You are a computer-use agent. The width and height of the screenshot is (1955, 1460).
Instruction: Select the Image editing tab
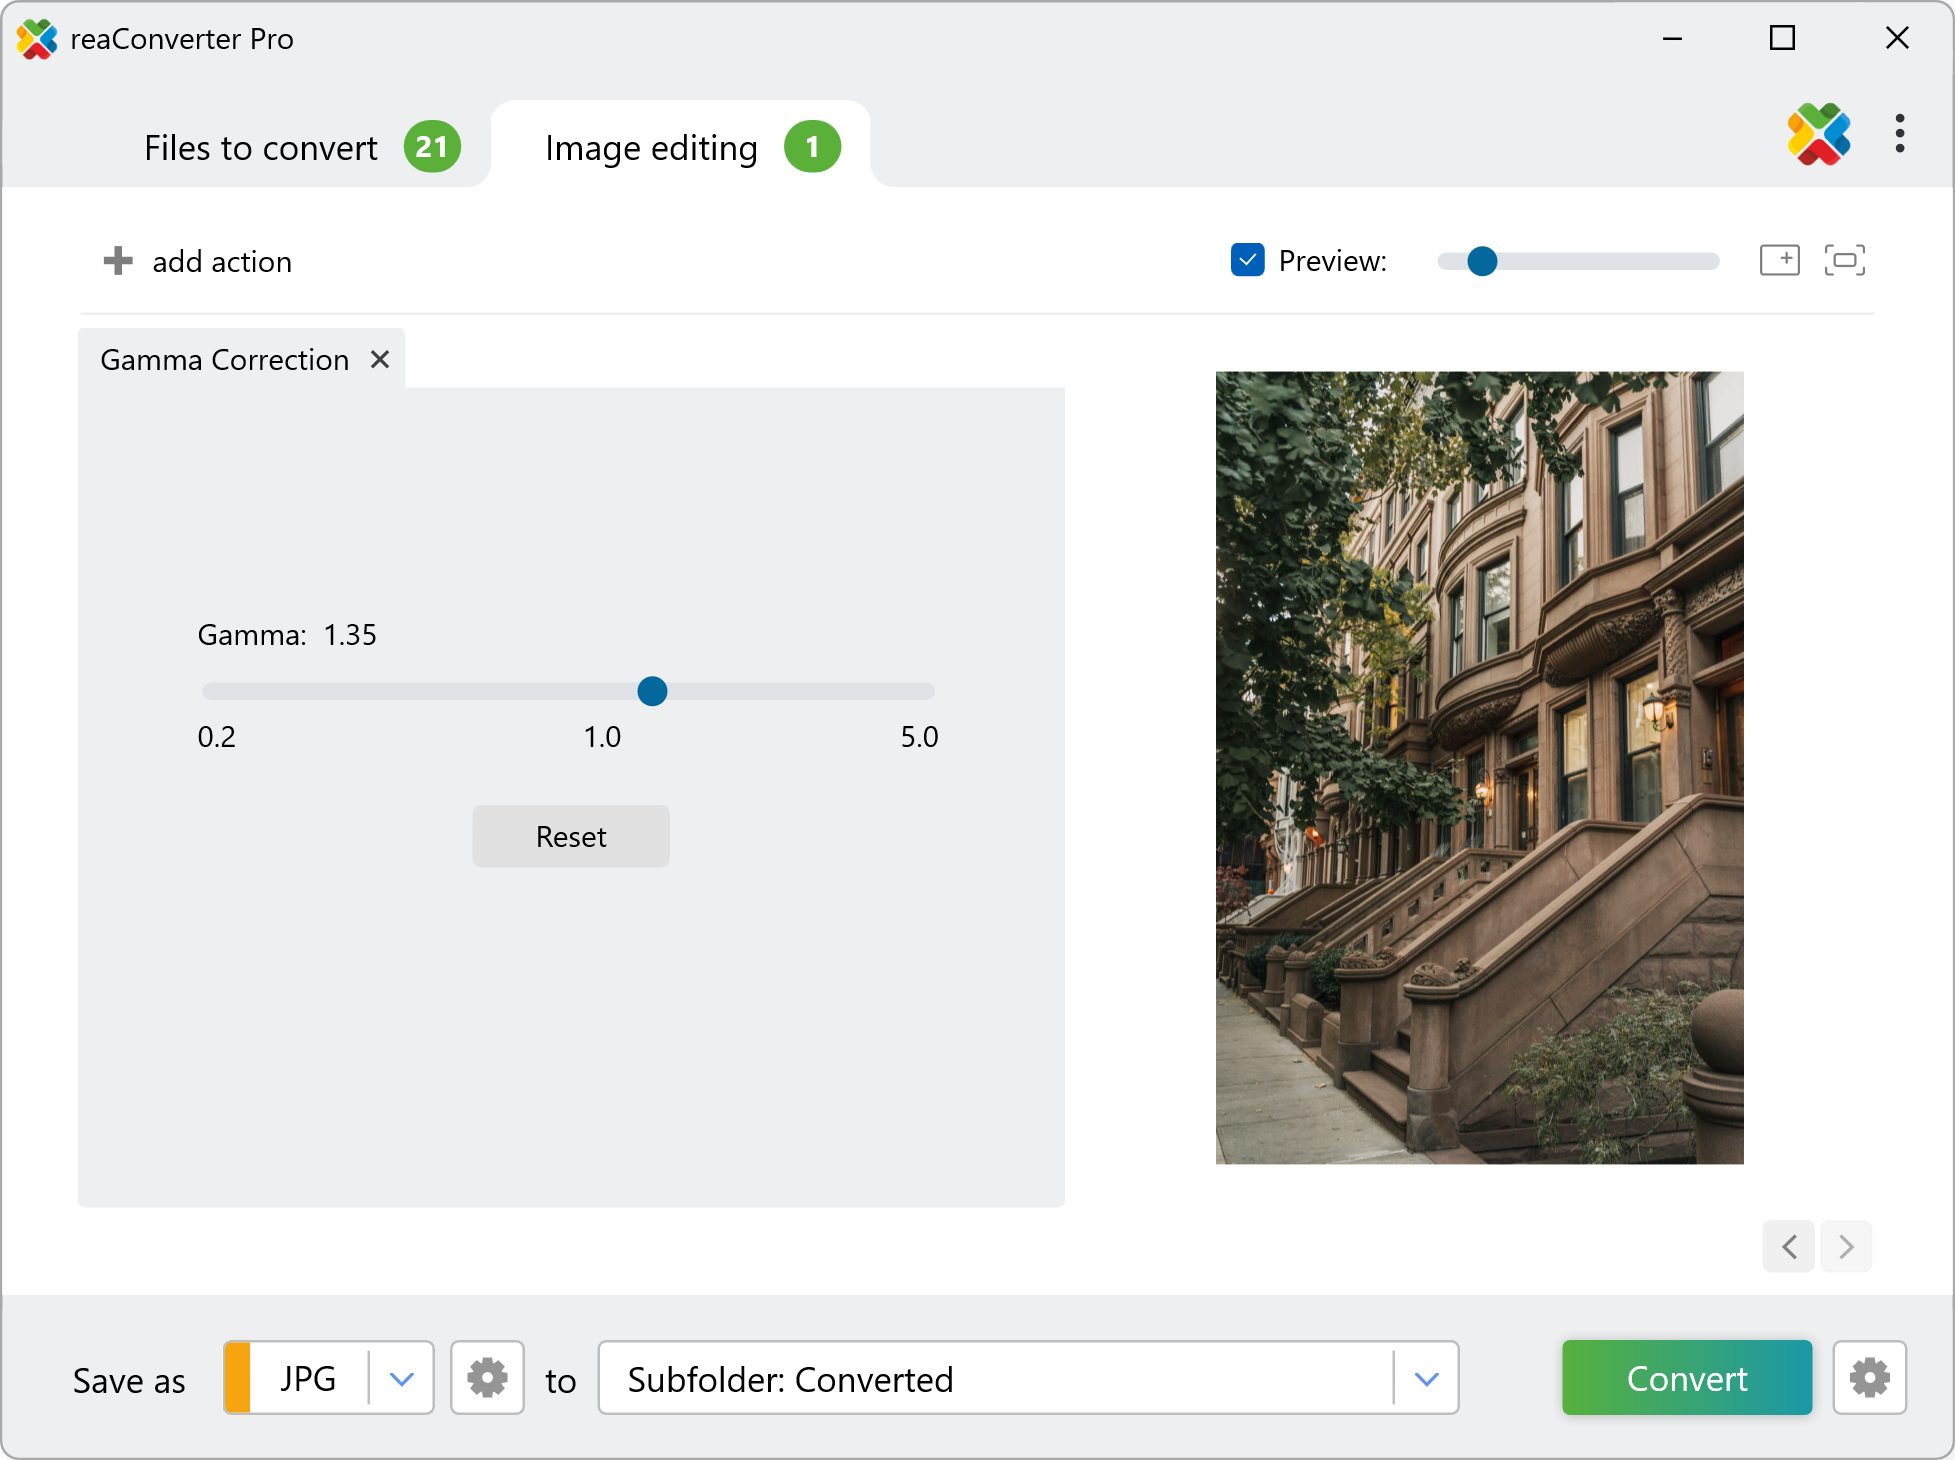(x=652, y=148)
